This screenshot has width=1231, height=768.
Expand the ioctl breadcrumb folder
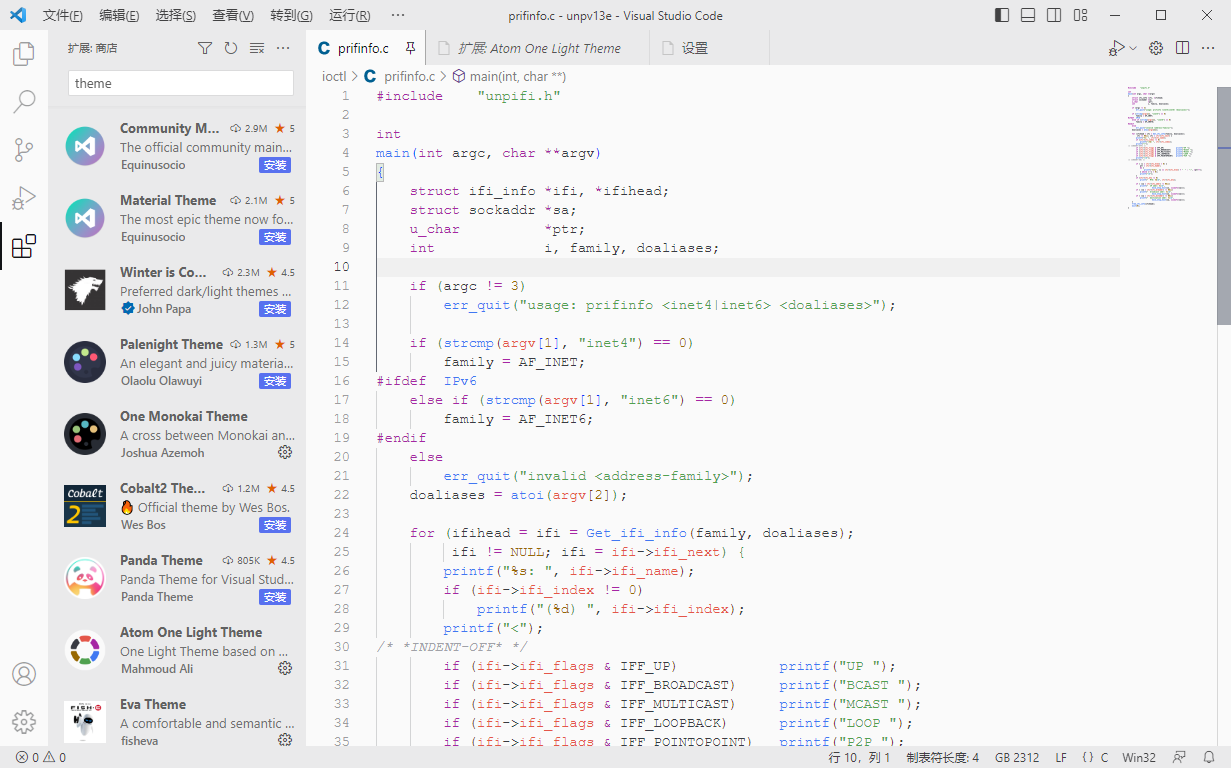[334, 76]
